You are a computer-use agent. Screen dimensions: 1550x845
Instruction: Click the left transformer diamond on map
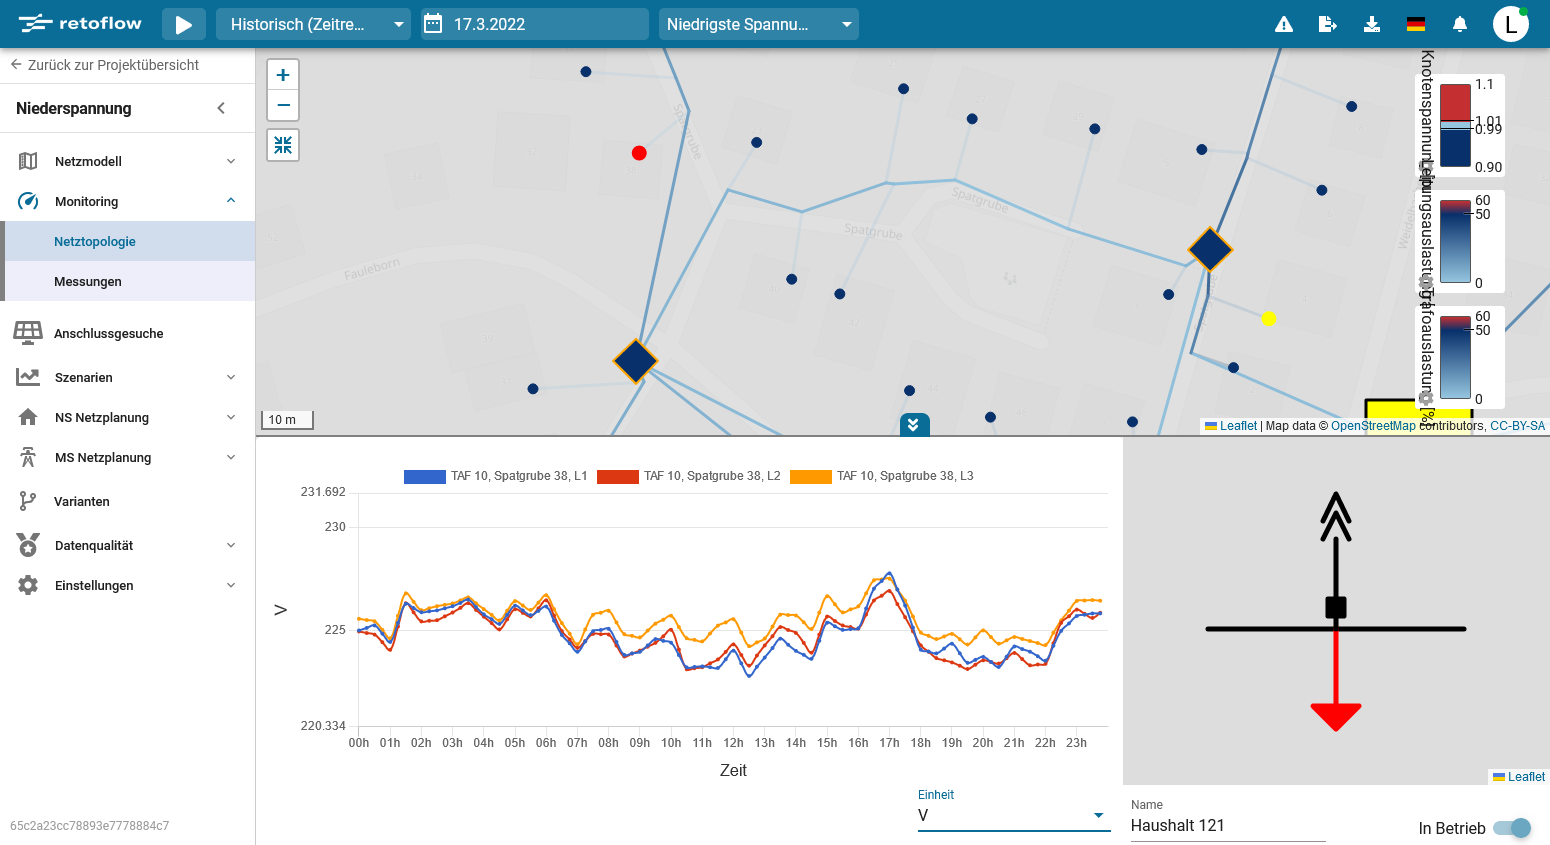pos(635,361)
